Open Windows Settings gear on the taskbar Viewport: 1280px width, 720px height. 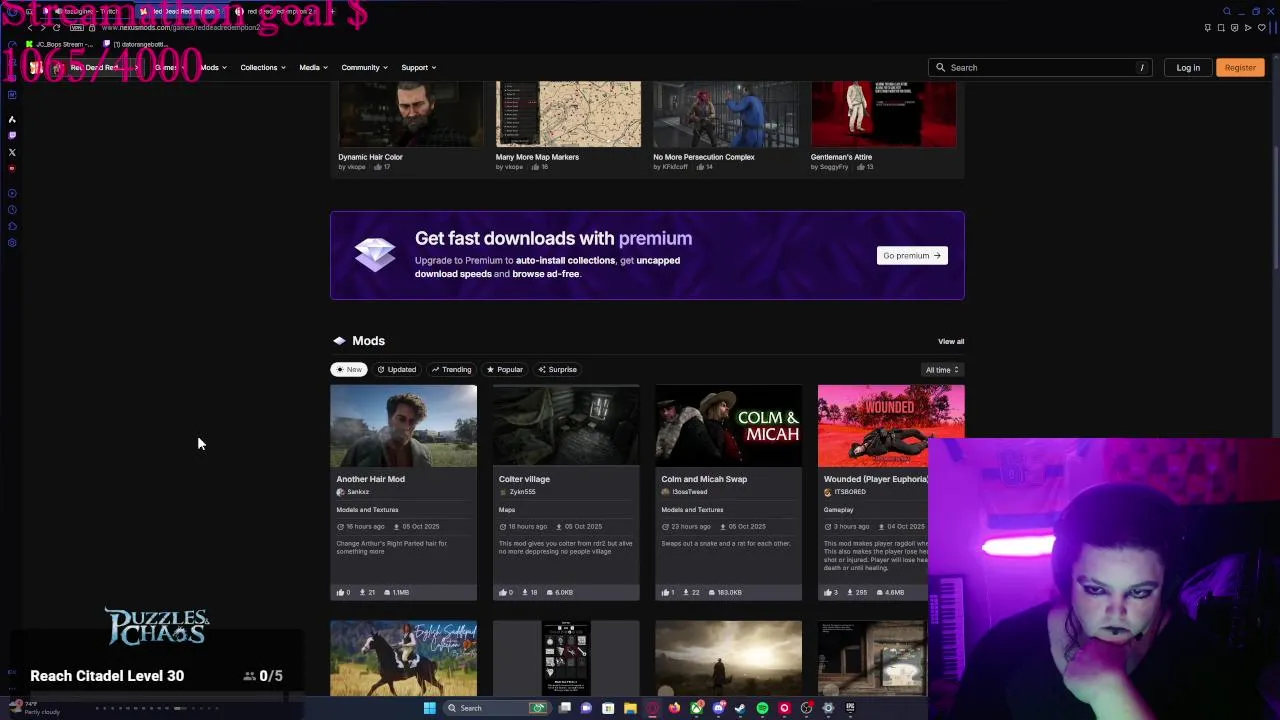click(828, 708)
